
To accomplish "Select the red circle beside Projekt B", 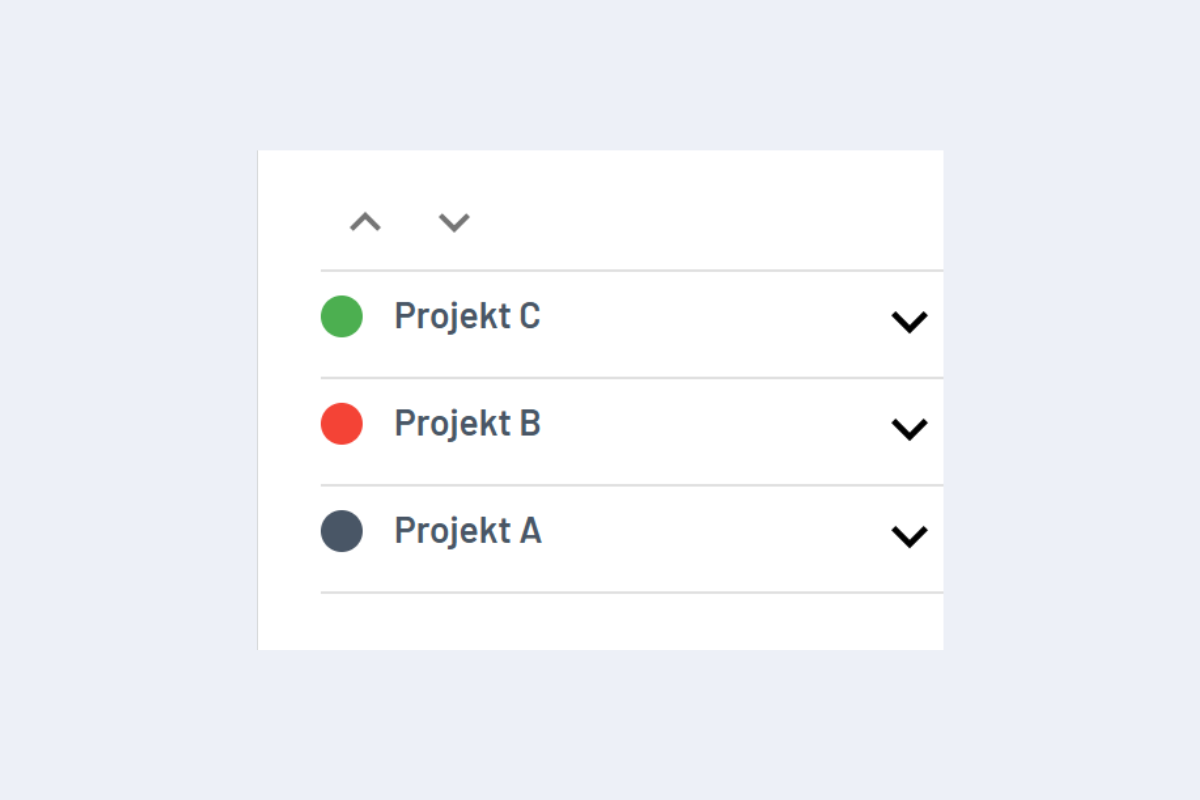I will (341, 423).
